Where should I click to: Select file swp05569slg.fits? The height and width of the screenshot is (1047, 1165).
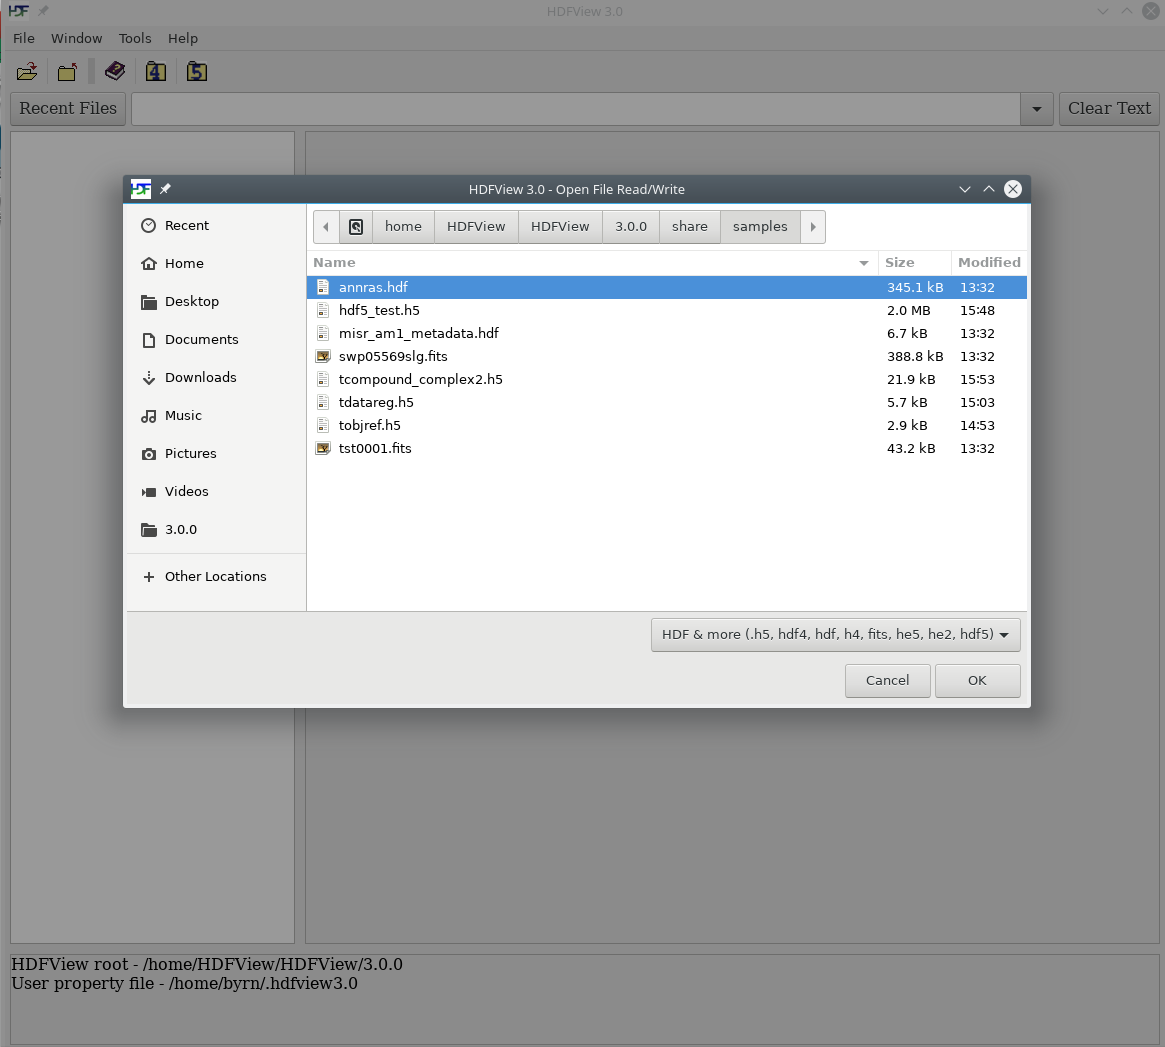click(x=666, y=356)
